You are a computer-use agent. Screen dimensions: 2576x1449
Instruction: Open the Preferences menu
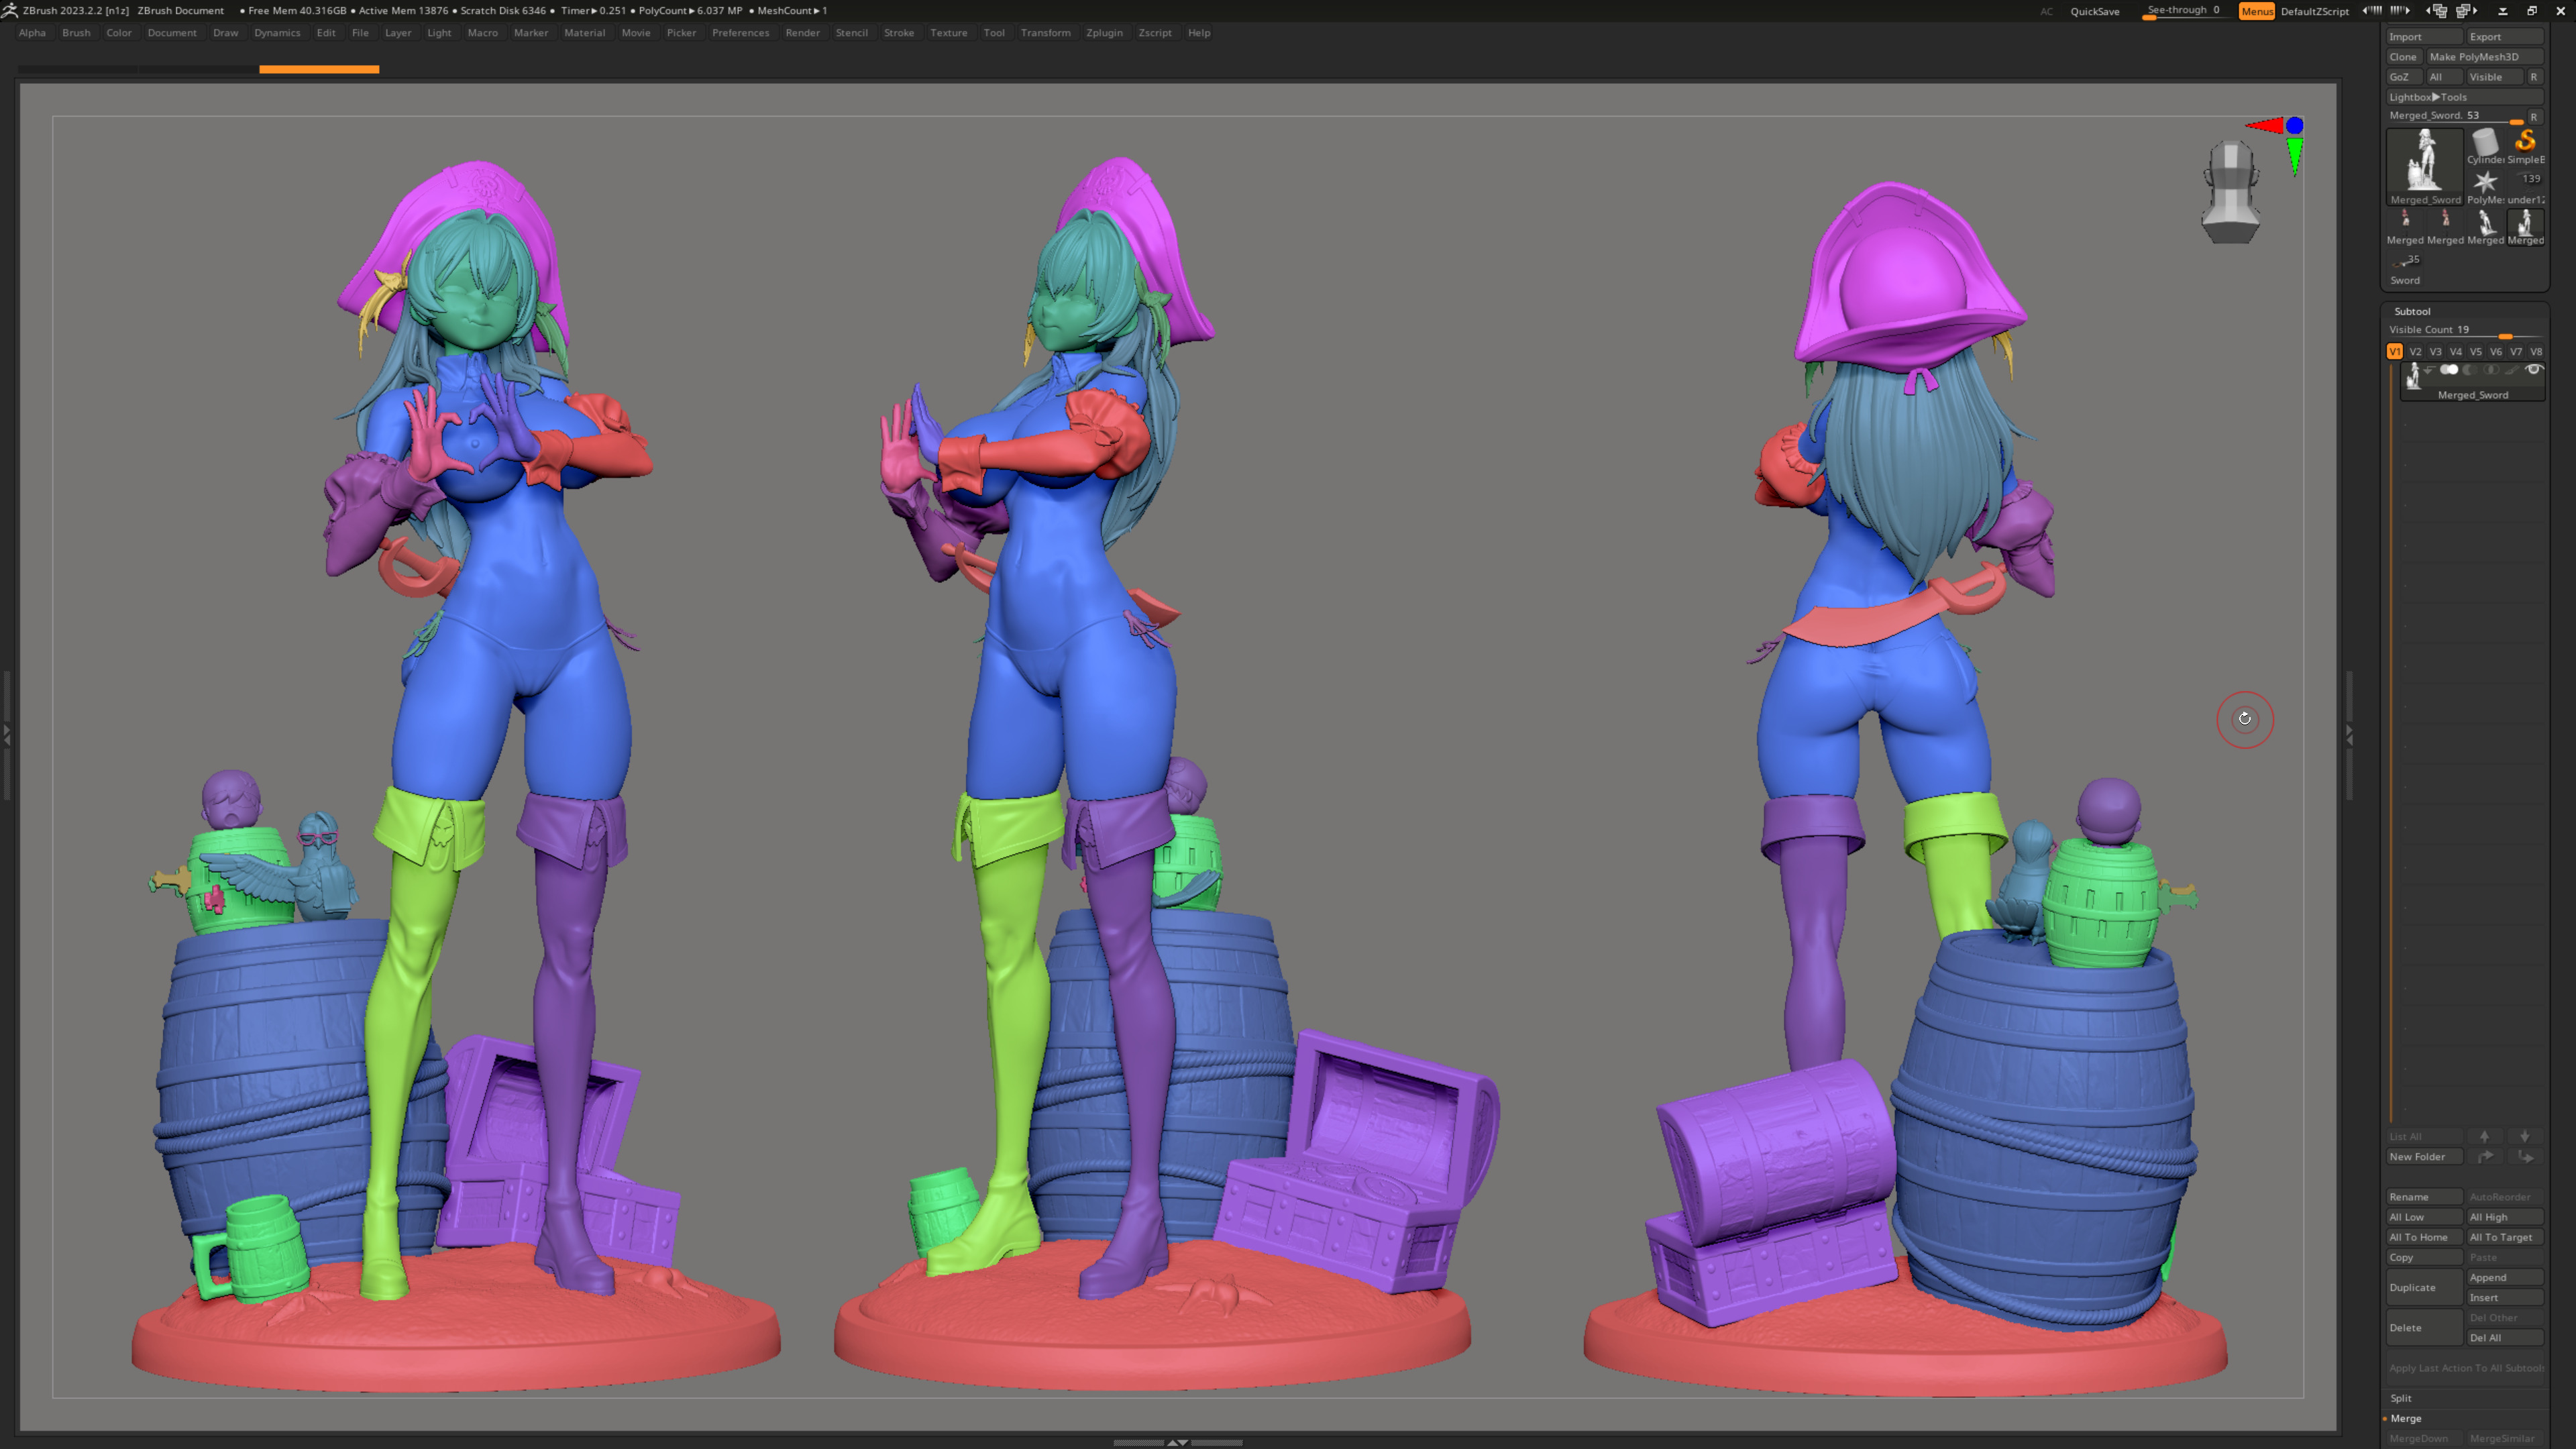[741, 33]
